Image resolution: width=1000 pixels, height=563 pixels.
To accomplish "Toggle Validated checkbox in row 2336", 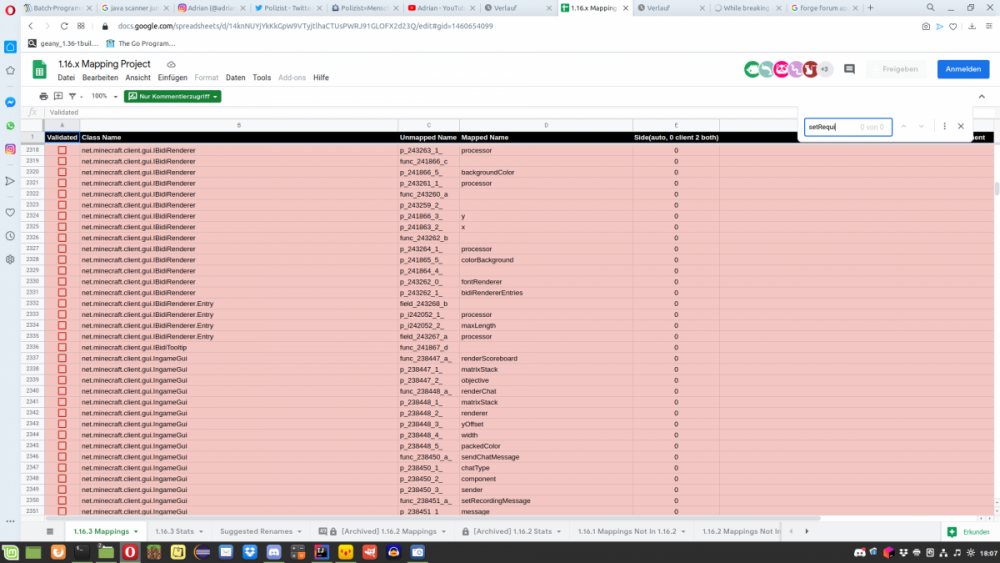I will [62, 347].
